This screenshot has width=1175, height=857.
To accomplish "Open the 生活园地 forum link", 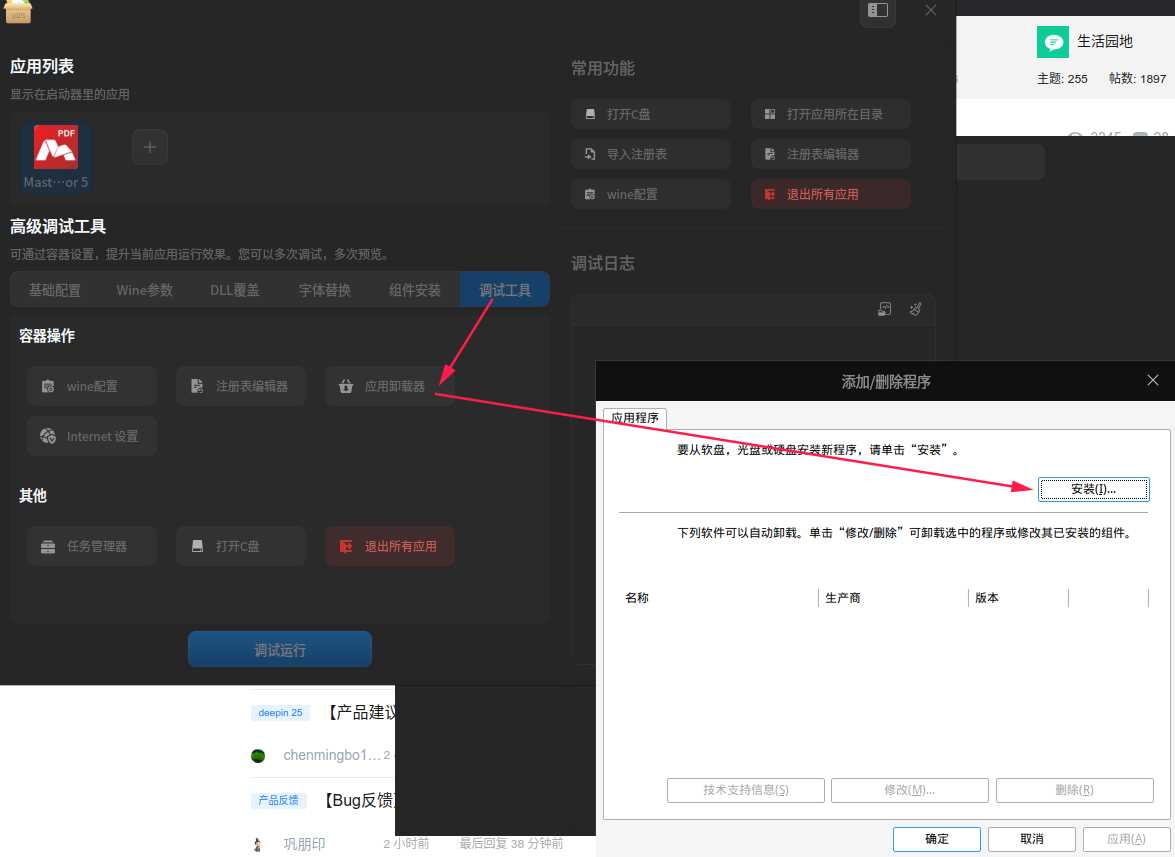I will click(1105, 41).
